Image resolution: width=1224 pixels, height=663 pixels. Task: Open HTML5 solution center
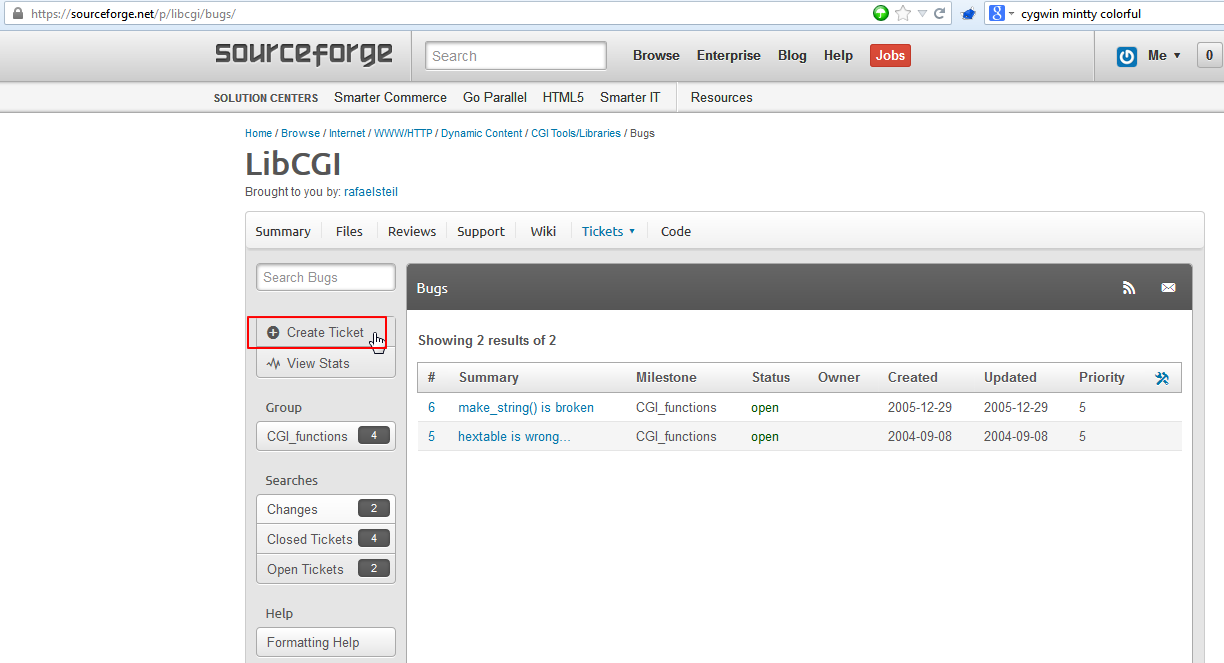pos(563,97)
